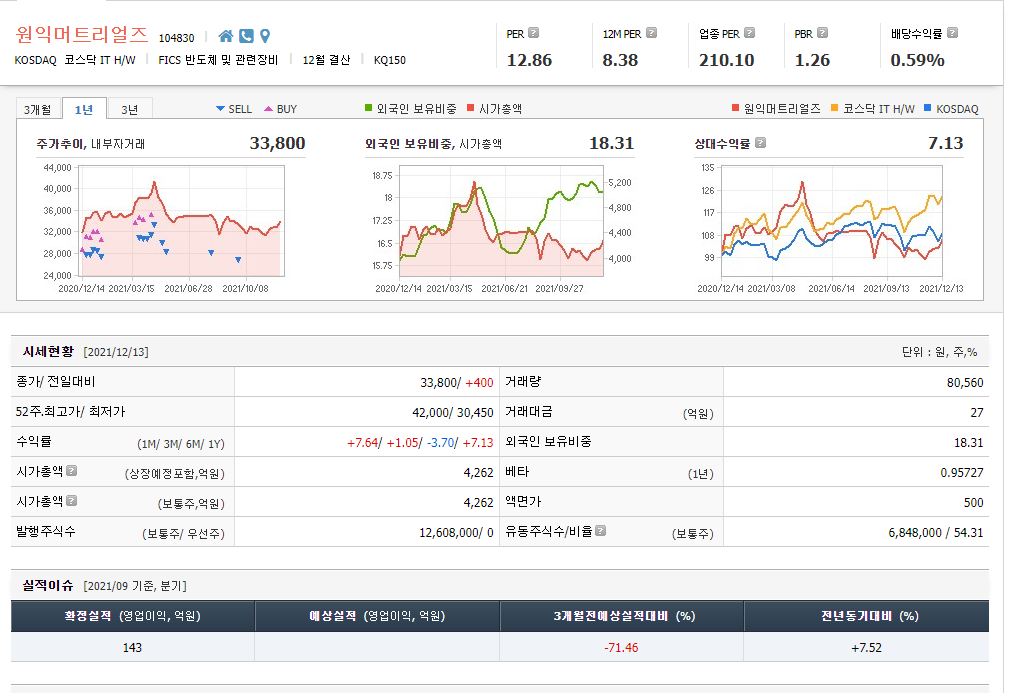Open help icon next to 상대수익률
Image resolution: width=1018 pixels, height=693 pixels.
point(760,142)
